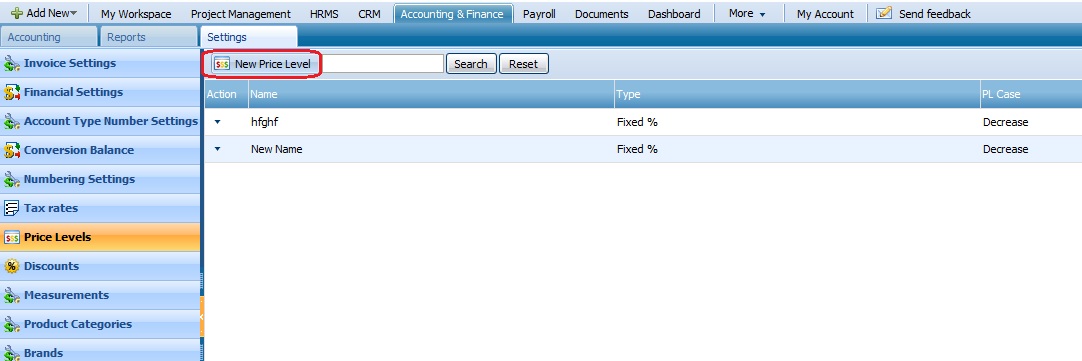
Task: Open action arrow for New Name row
Action: click(x=217, y=148)
